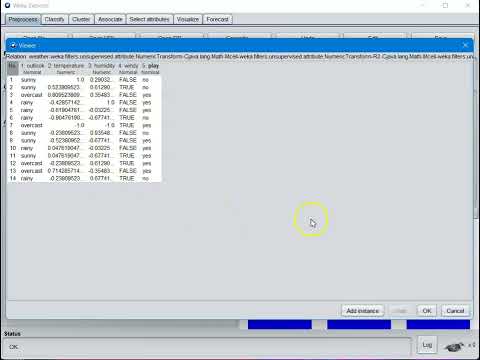Click the greyed-out Undo button

click(400, 311)
